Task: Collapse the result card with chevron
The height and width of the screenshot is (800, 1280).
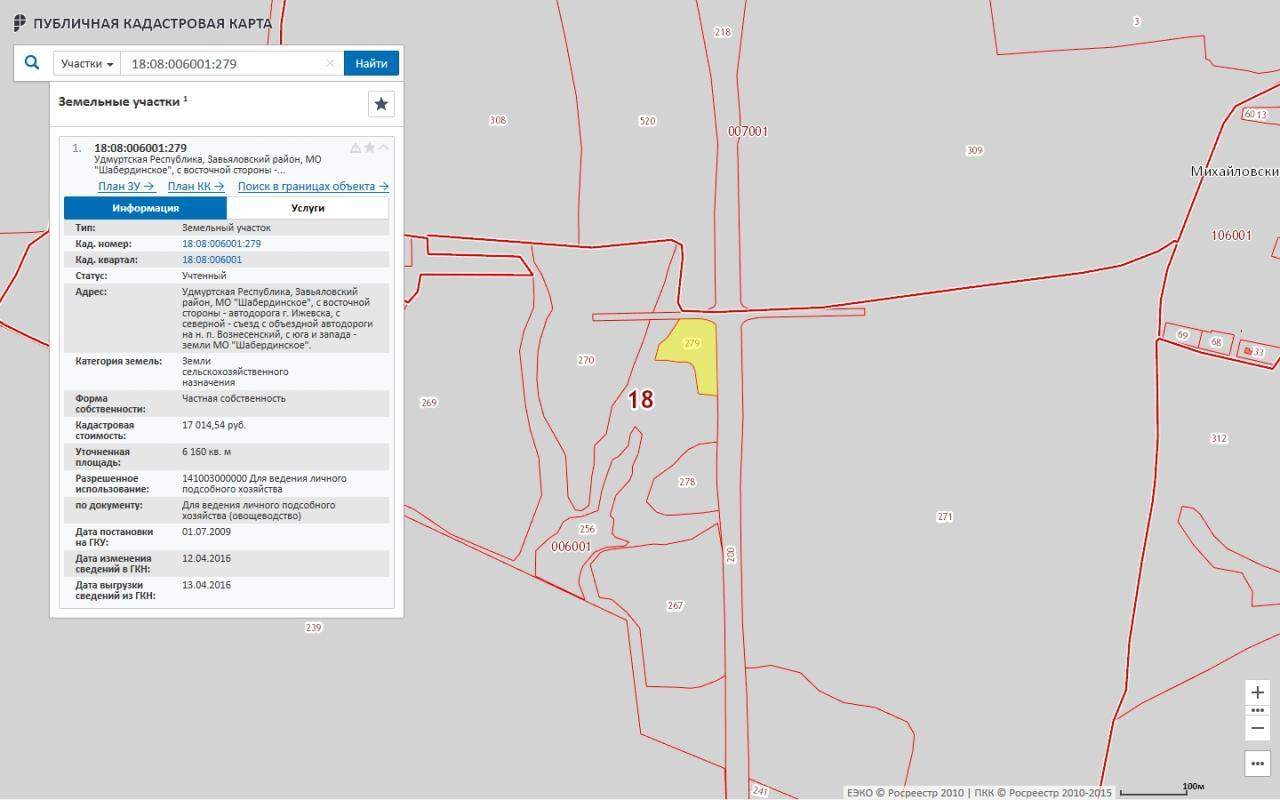Action: click(x=384, y=148)
